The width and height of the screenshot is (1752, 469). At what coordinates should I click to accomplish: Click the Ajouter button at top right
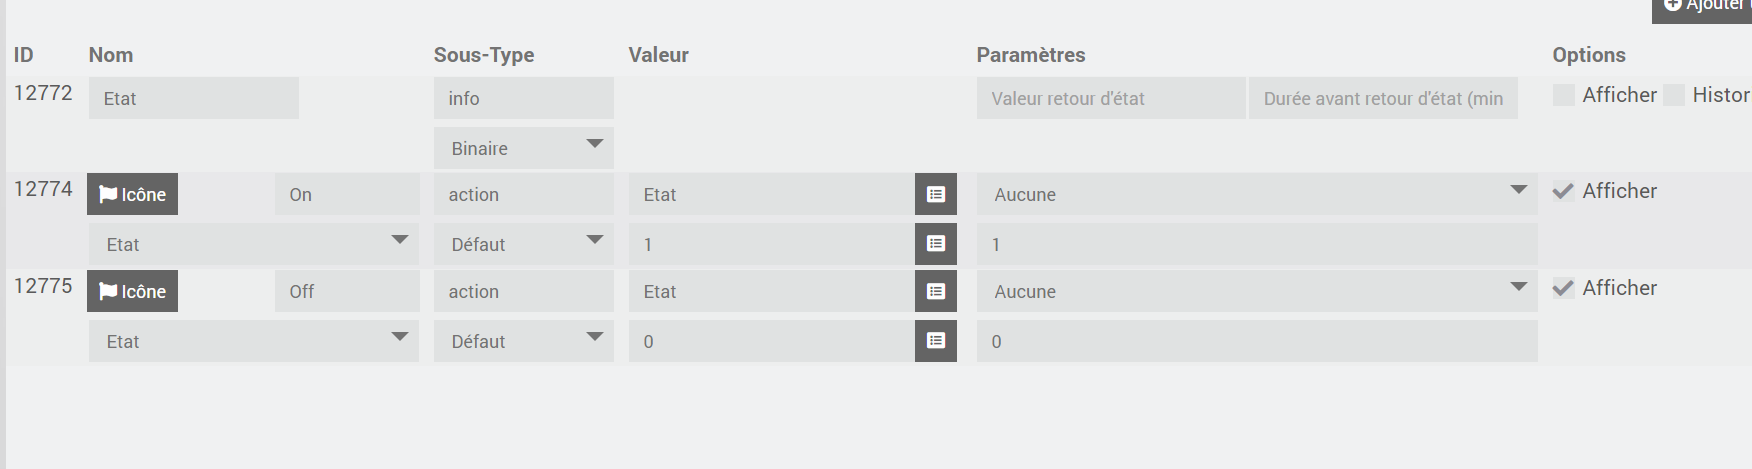click(1702, 8)
